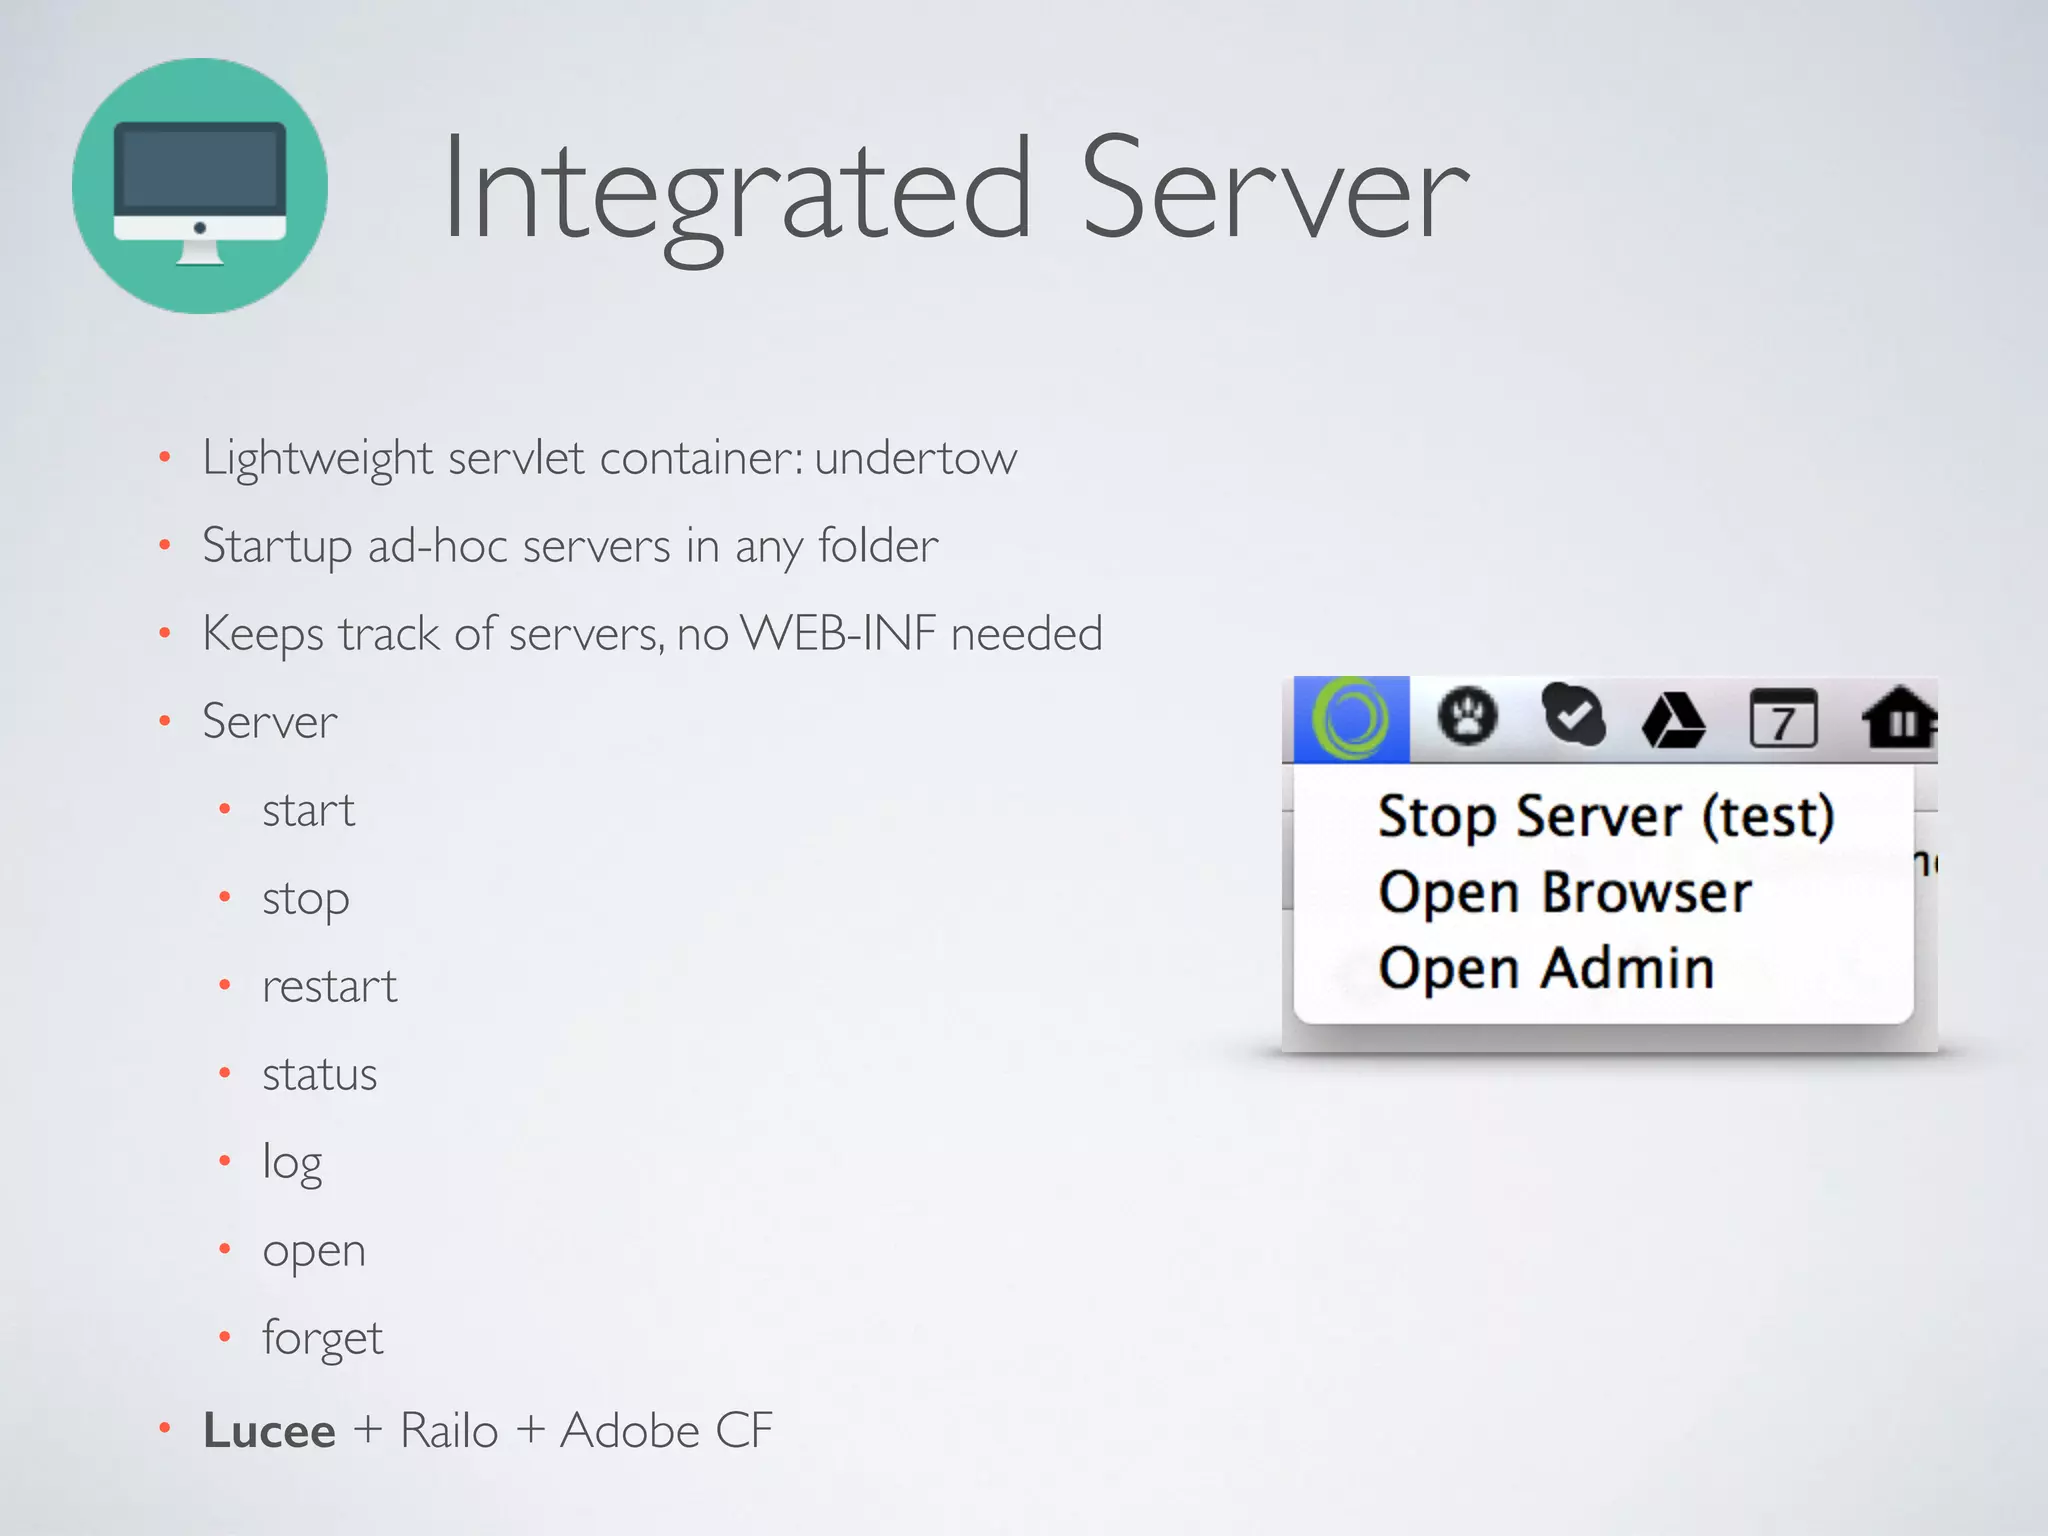Select Stop Server (test) menu entry
Viewport: 2048px width, 1536px height.
click(x=1606, y=817)
